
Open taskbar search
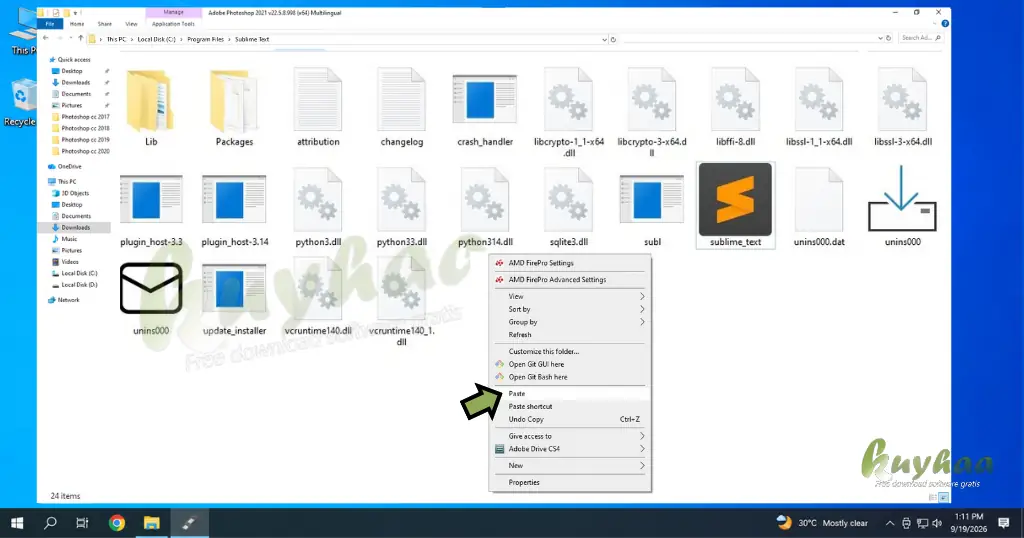point(50,522)
